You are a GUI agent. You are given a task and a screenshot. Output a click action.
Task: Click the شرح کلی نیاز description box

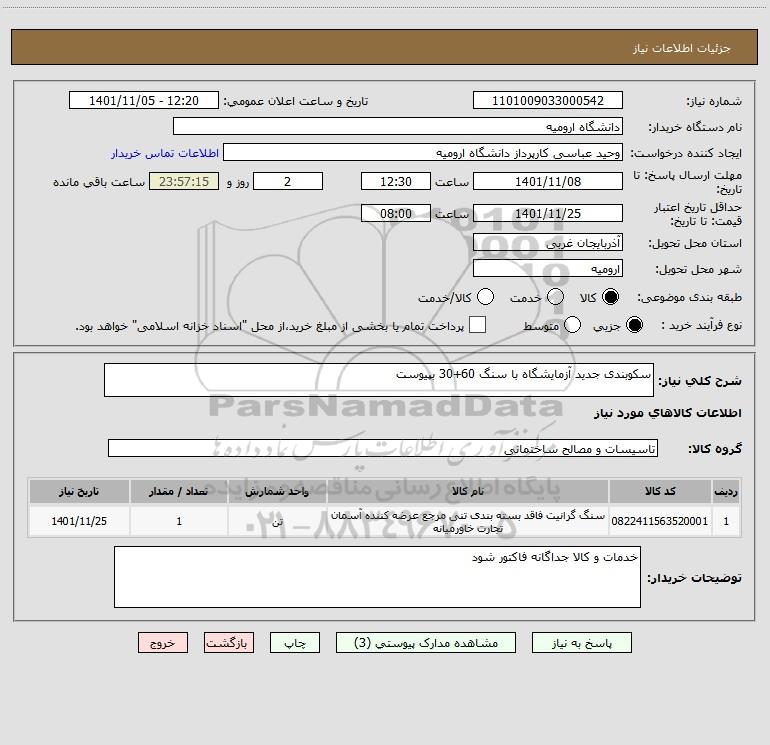point(379,380)
